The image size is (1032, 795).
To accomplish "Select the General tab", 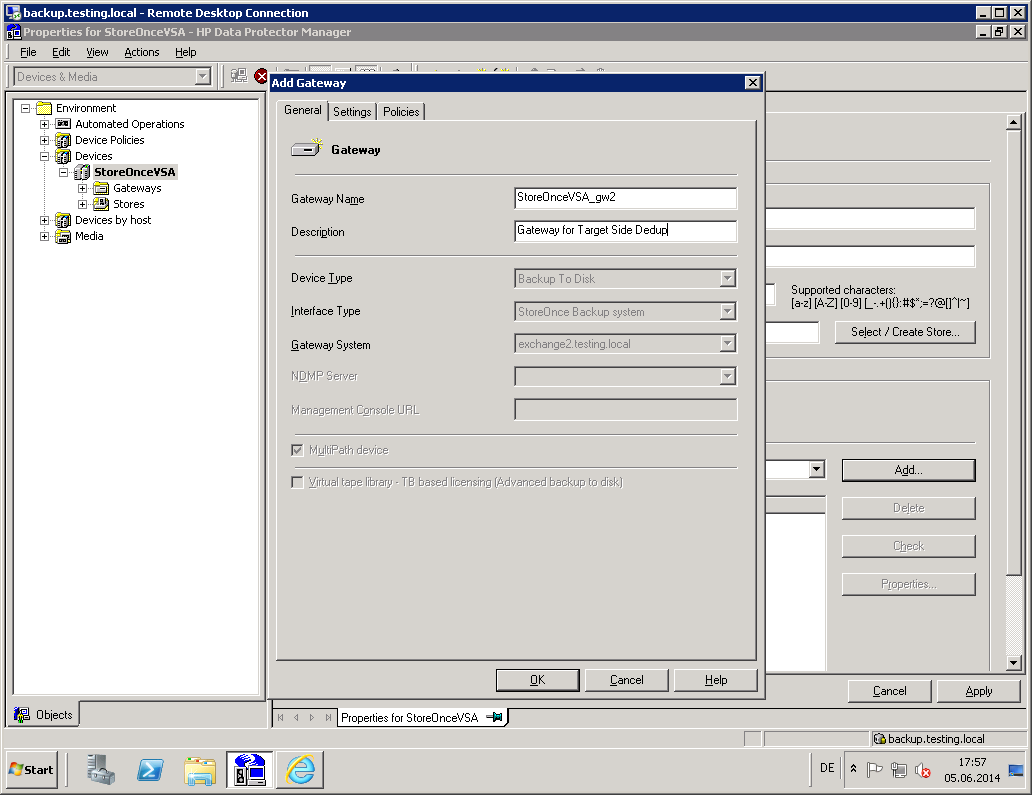I will point(303,110).
